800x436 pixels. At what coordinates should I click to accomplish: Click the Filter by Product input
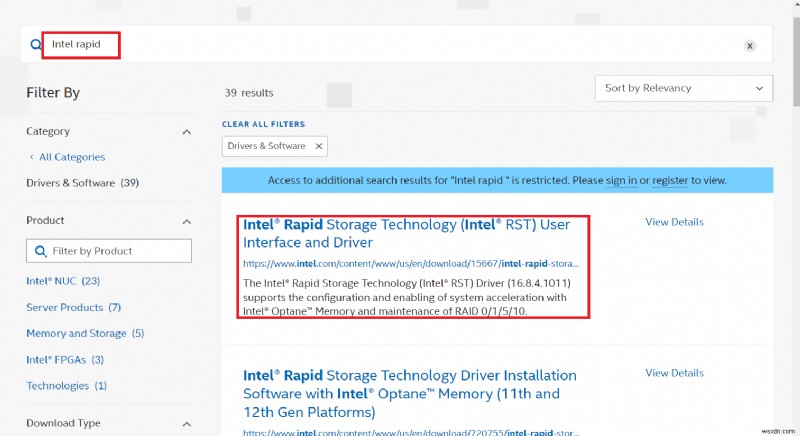(109, 251)
